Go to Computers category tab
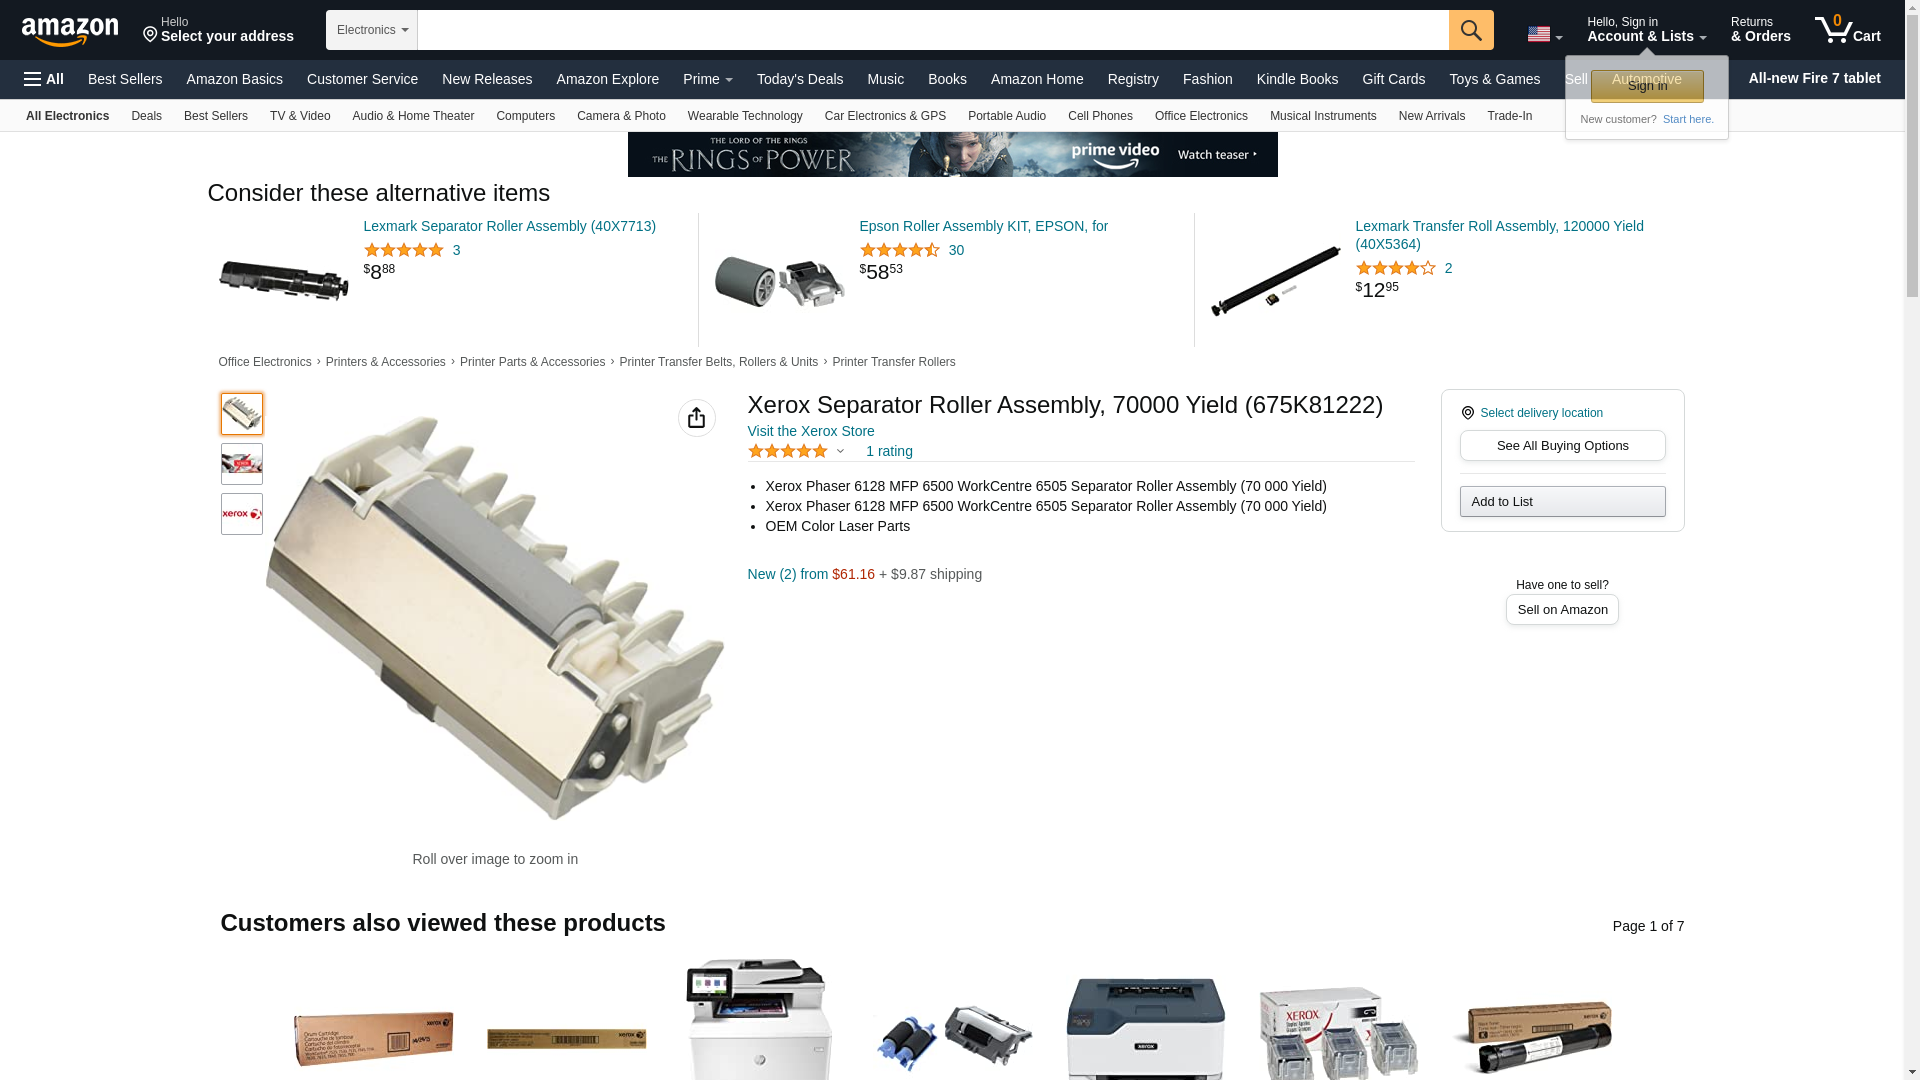 (x=525, y=116)
